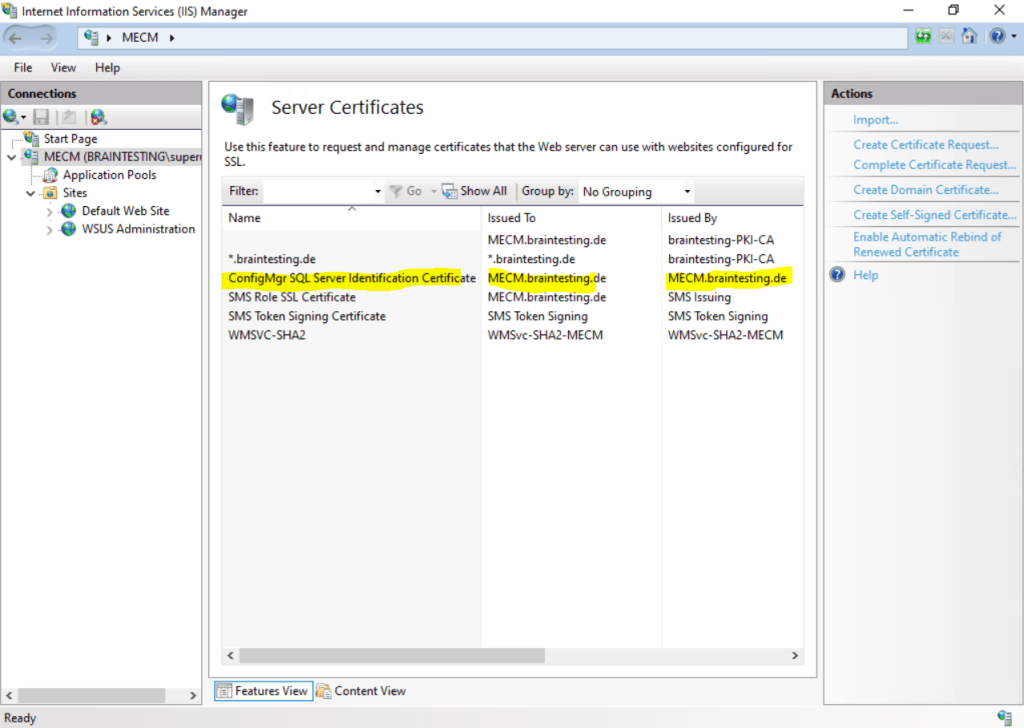
Task: Select the SMS Token Signing Certificate row
Action: tap(513, 316)
